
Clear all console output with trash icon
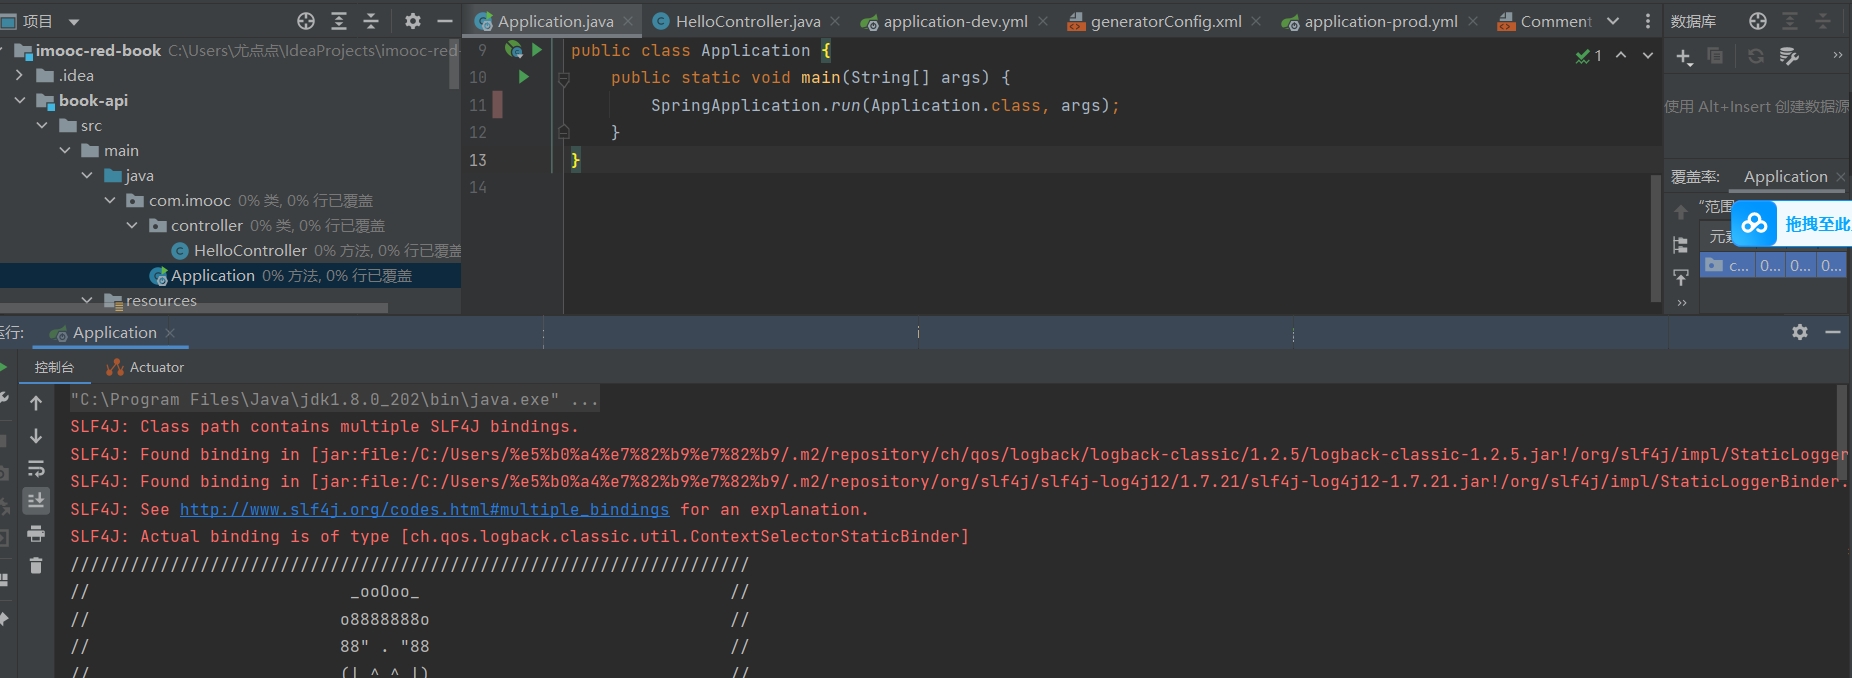pos(36,566)
